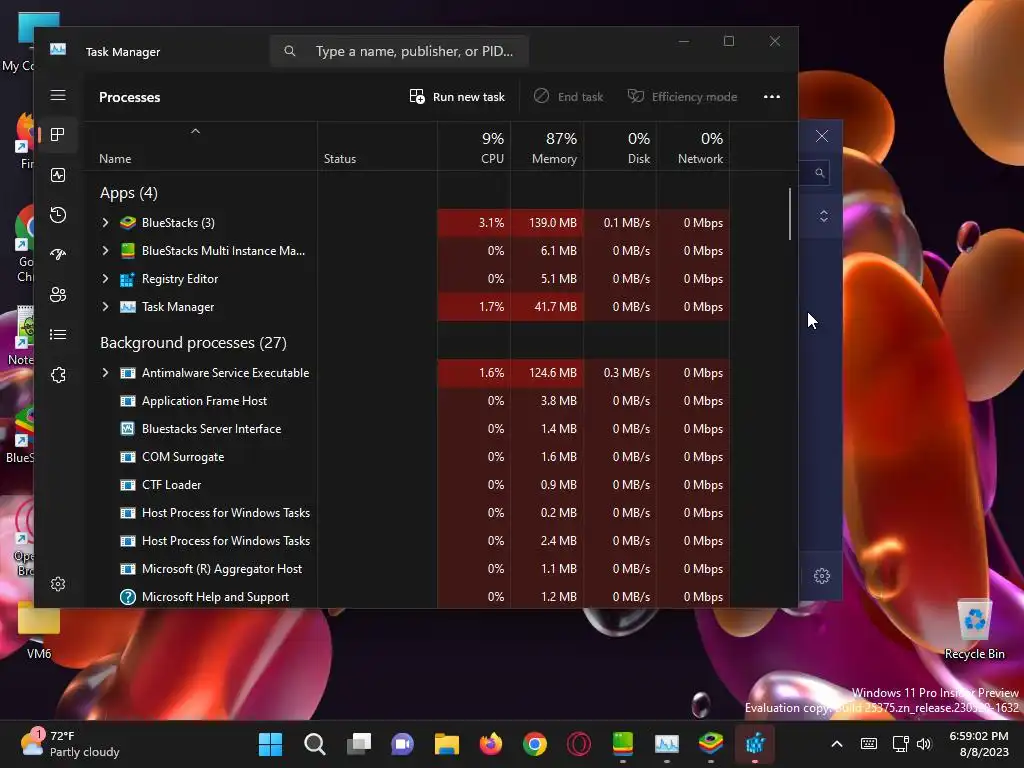The image size is (1024, 768).
Task: Open the Recycle Bin desktop icon
Action: tap(974, 630)
